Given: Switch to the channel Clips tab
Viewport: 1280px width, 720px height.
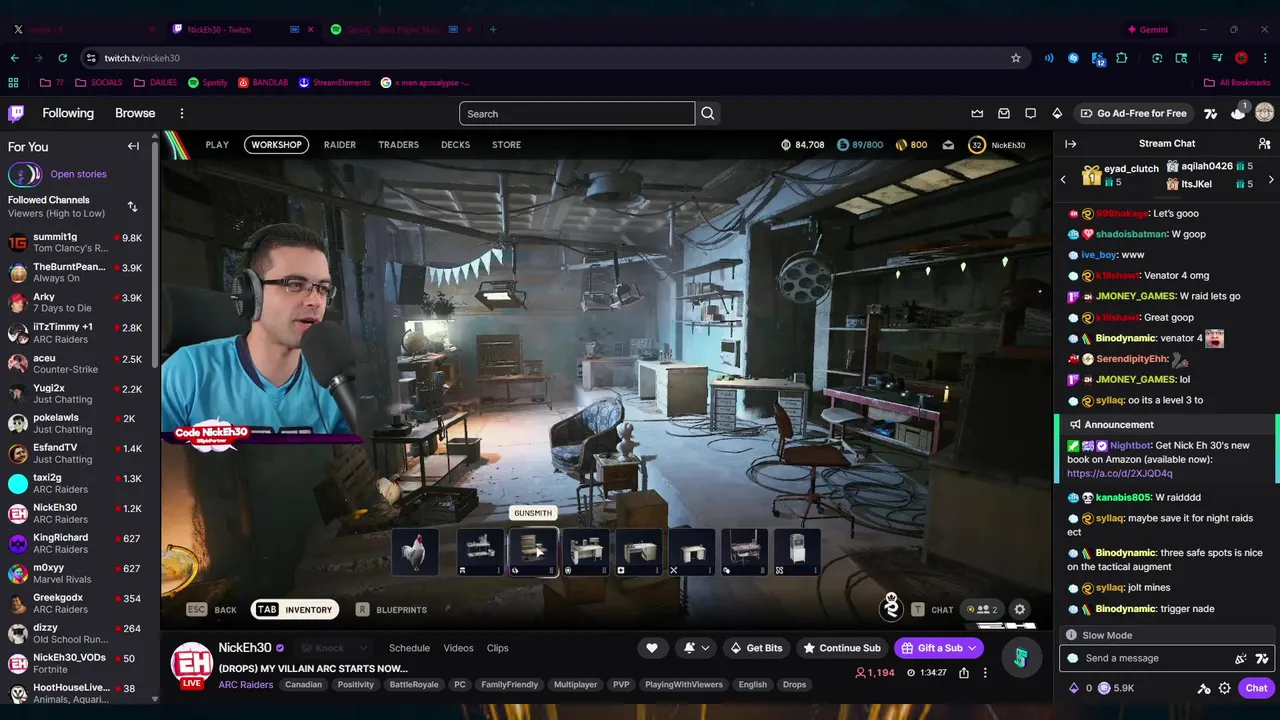Looking at the screenshot, I should point(497,648).
